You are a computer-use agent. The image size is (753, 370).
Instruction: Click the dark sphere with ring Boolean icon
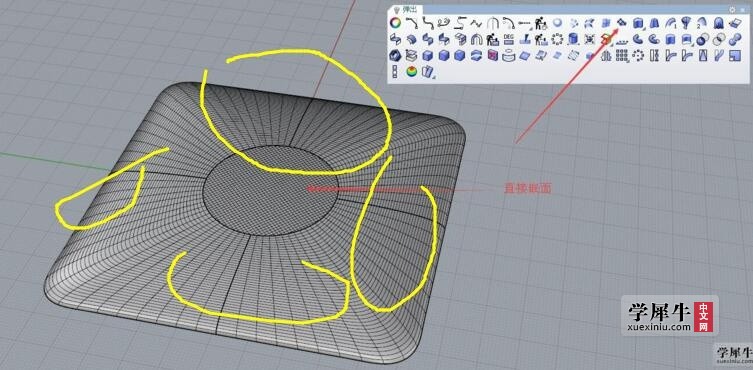point(702,39)
